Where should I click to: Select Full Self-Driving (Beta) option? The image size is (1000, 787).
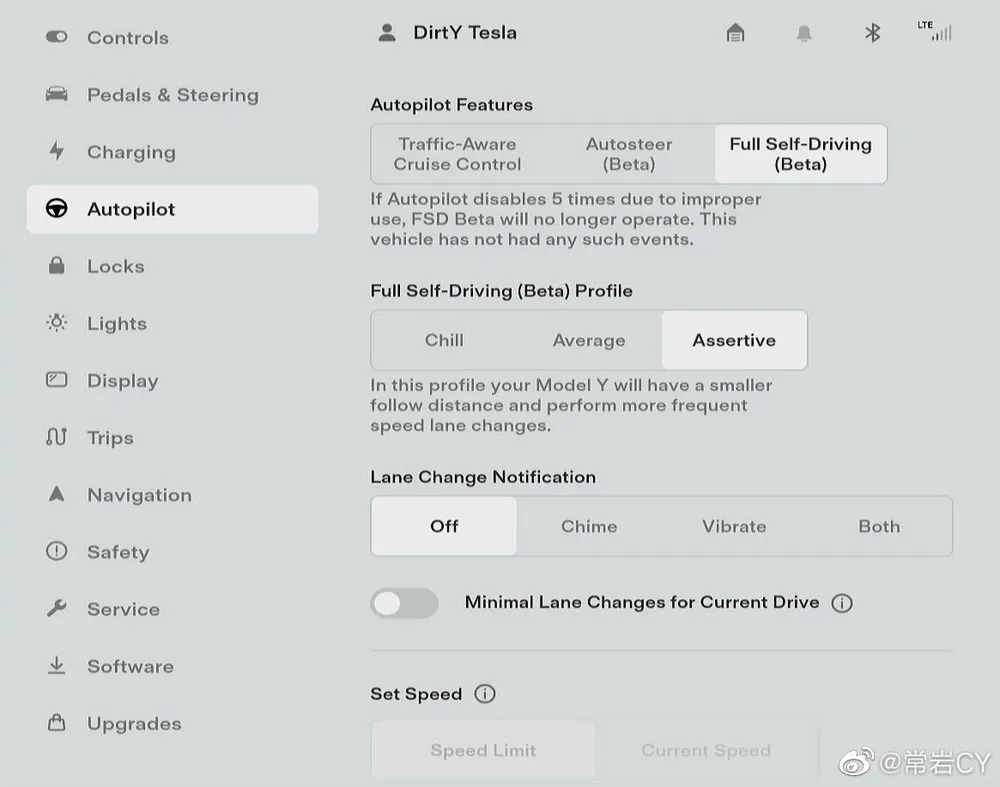(800, 154)
